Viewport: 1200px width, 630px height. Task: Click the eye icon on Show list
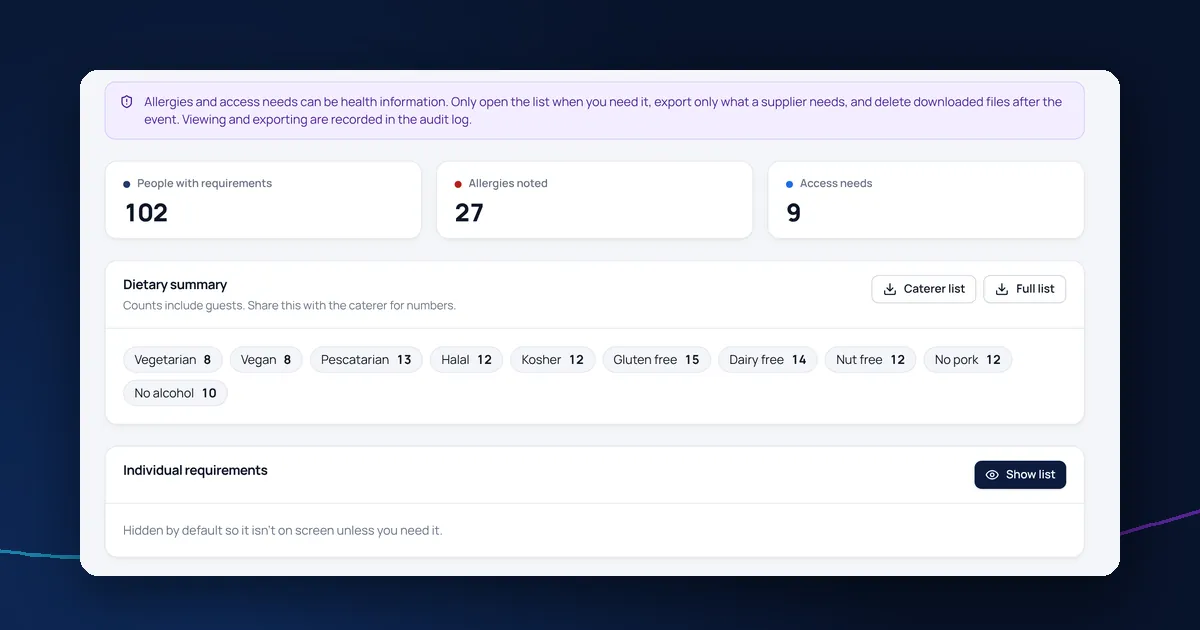pyautogui.click(x=992, y=475)
